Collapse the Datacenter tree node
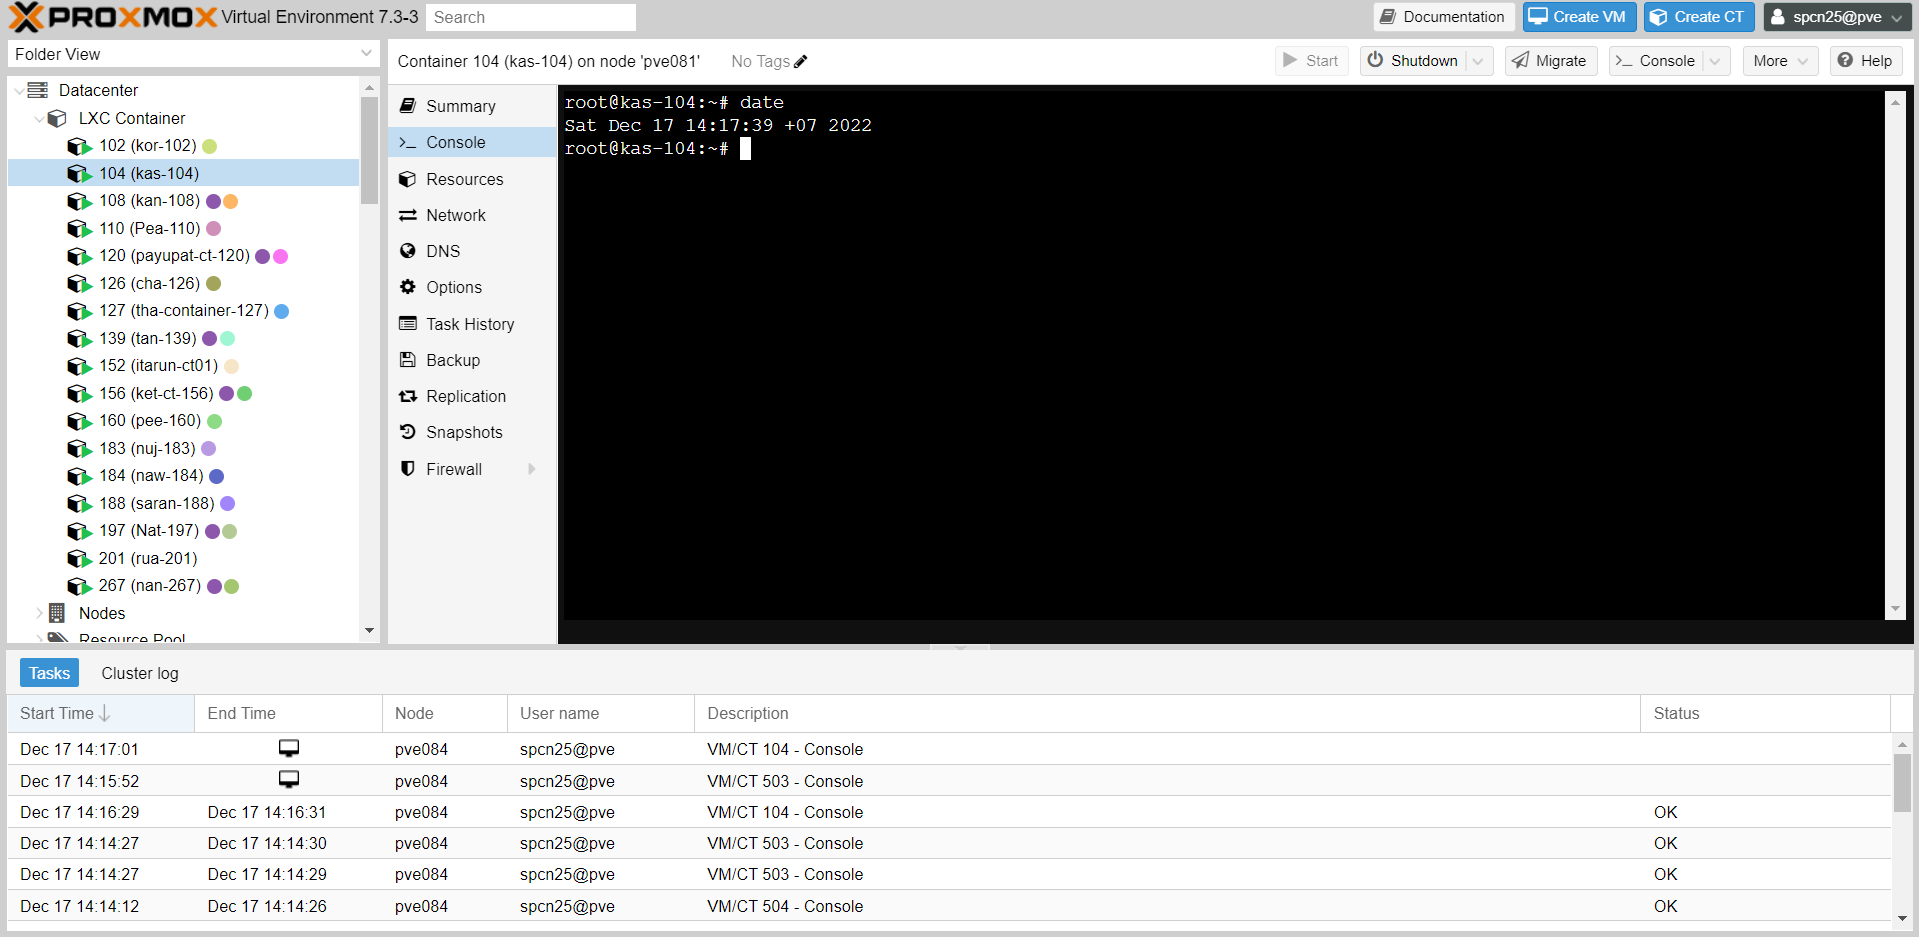This screenshot has width=1919, height=937. click(19, 90)
